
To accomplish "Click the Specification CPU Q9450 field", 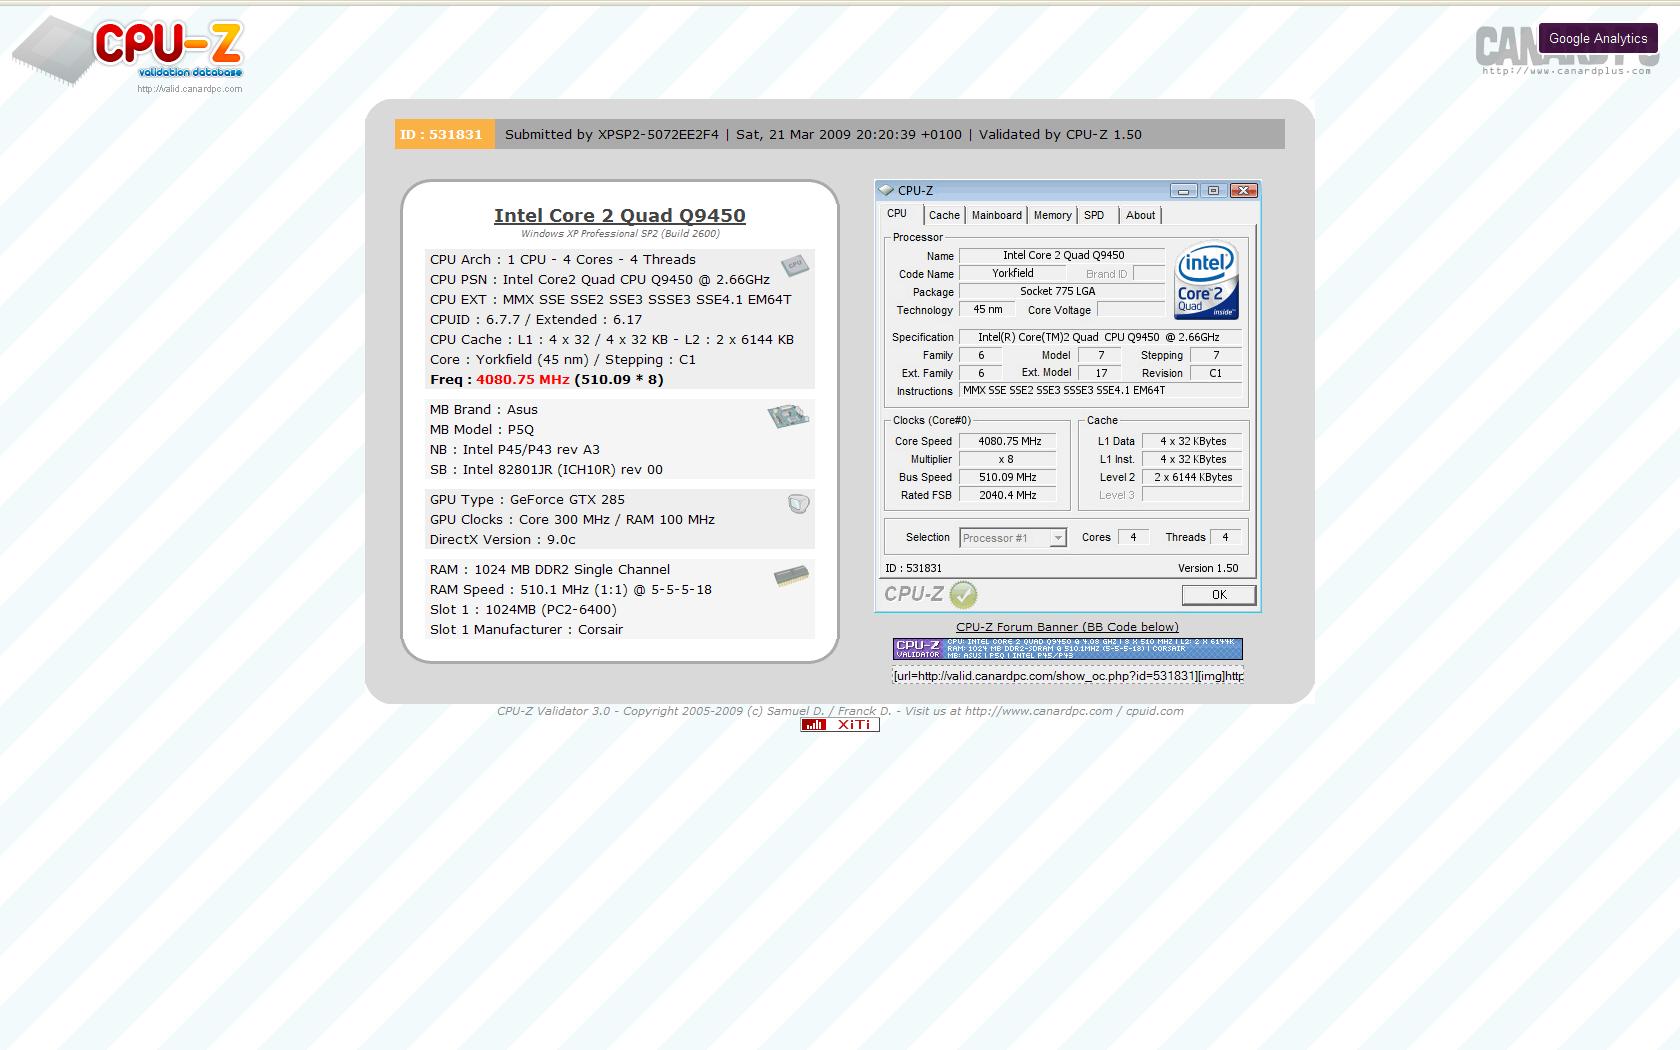I will pos(1101,337).
